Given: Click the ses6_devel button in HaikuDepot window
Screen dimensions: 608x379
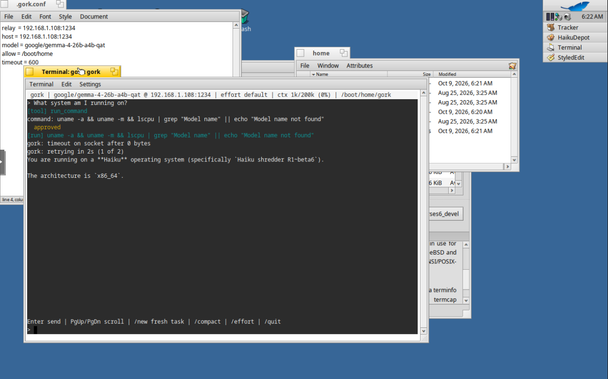Looking at the screenshot, I should coord(446,214).
